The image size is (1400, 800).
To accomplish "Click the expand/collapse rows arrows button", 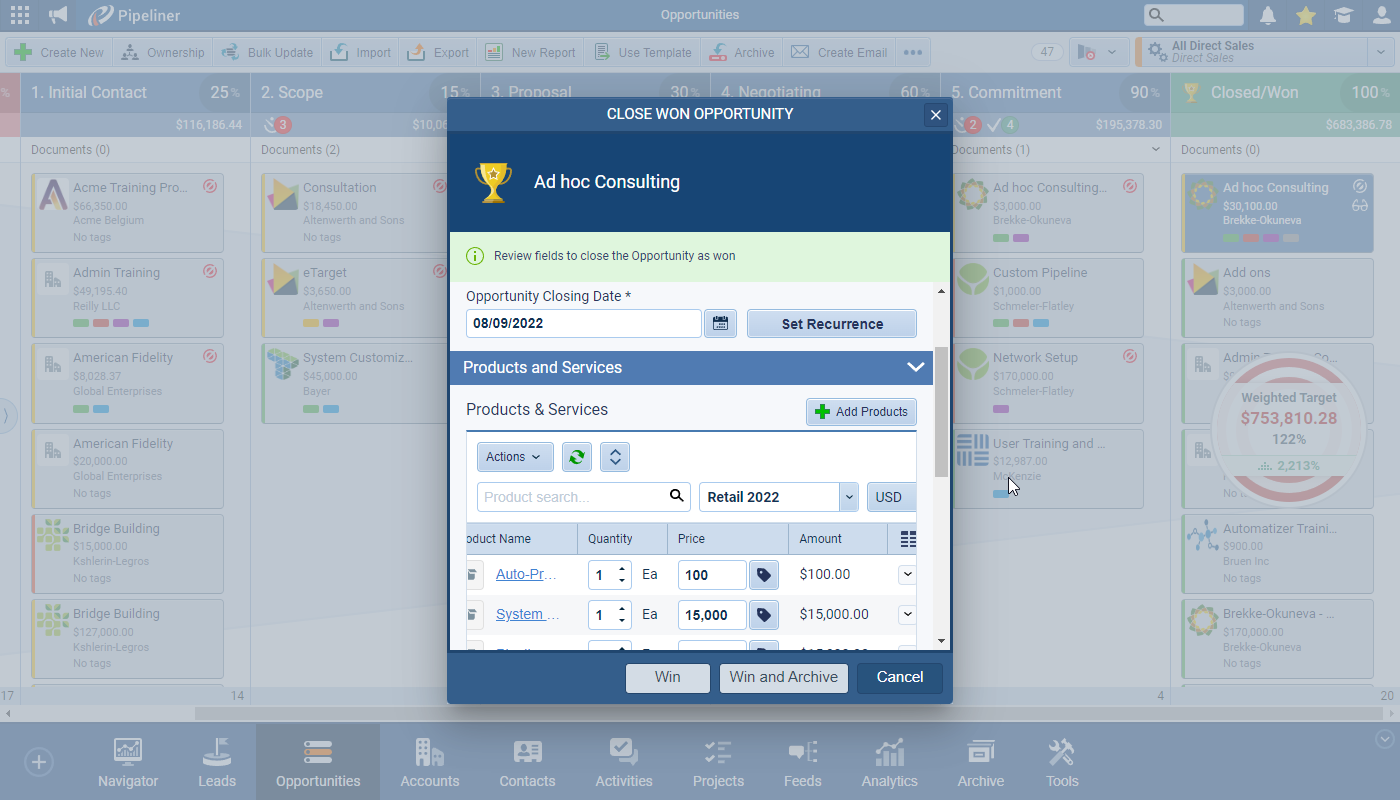I will (615, 457).
